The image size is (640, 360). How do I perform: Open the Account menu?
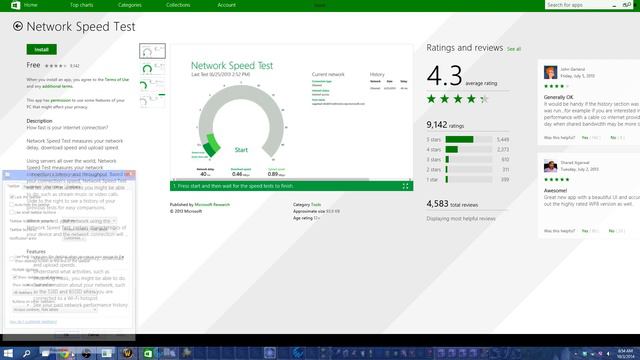pyautogui.click(x=227, y=5)
